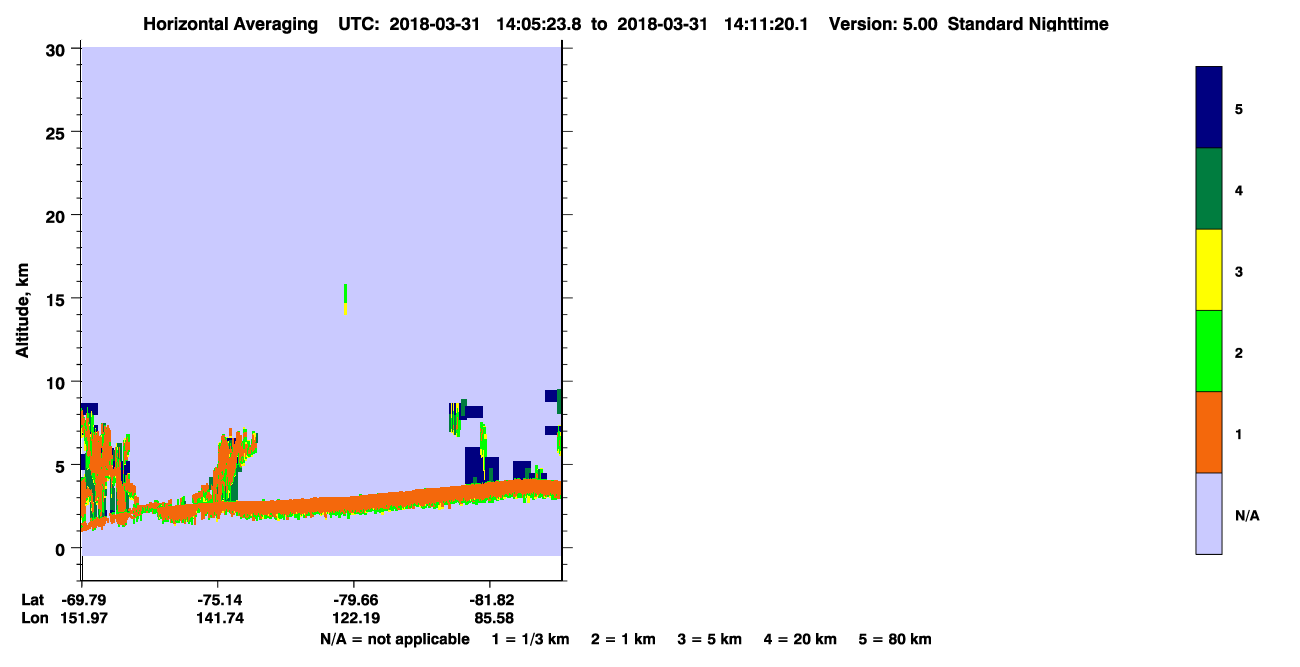
Task: Click the '5 = 80 km' legend entry
Action: pyautogui.click(x=895, y=639)
